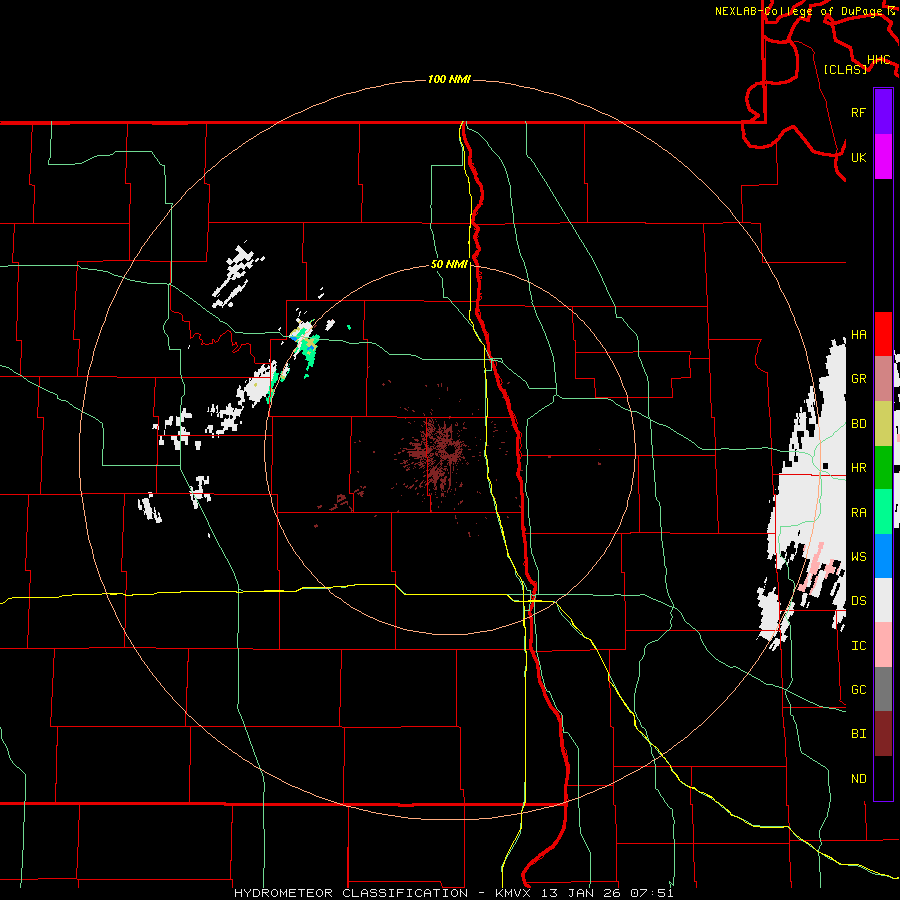
Task: Click the green-blue rain echo cluster
Action: pyautogui.click(x=305, y=347)
